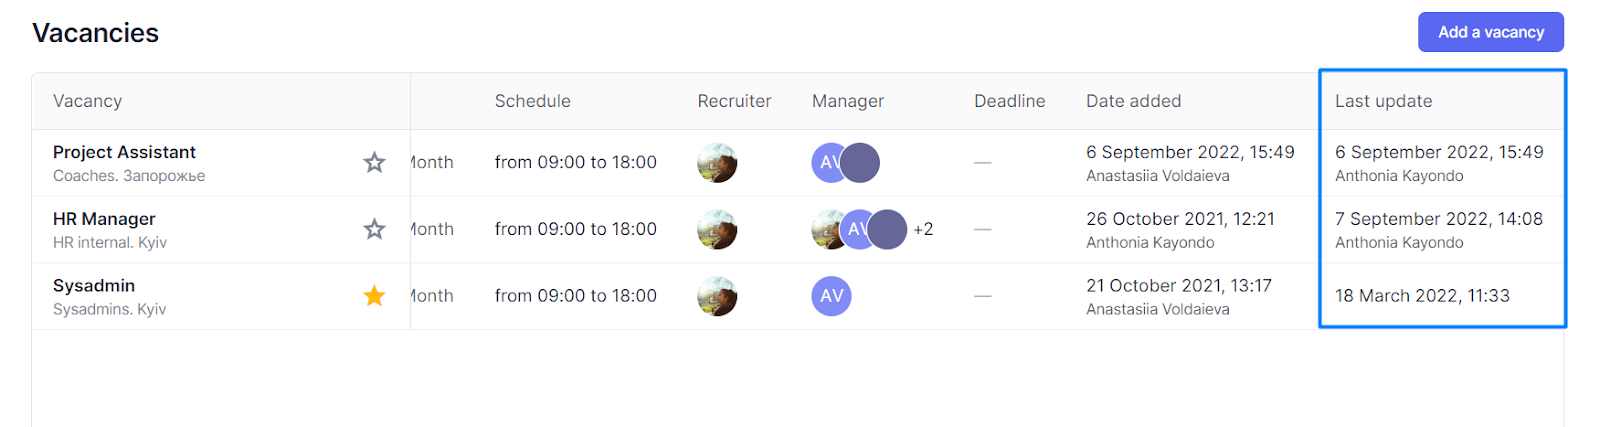
Task: Click recruiter avatar in Sysadmin row
Action: 717,296
